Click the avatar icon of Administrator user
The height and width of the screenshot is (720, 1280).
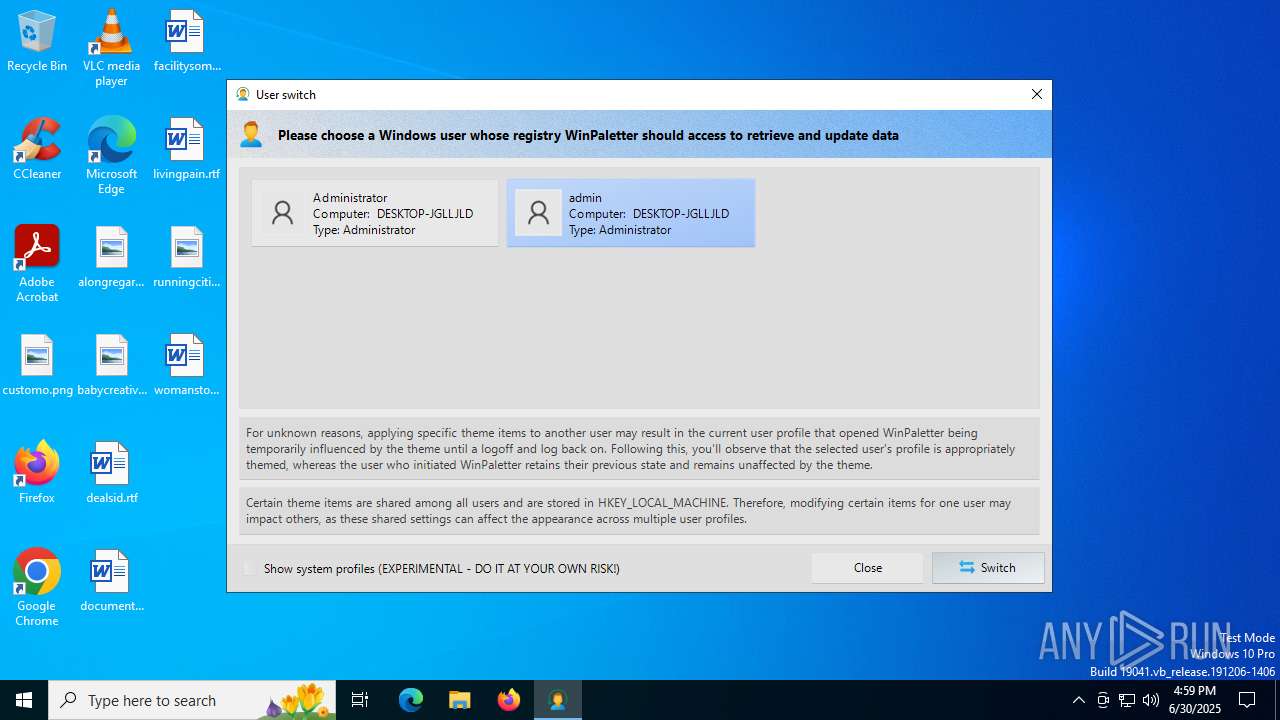(x=283, y=213)
